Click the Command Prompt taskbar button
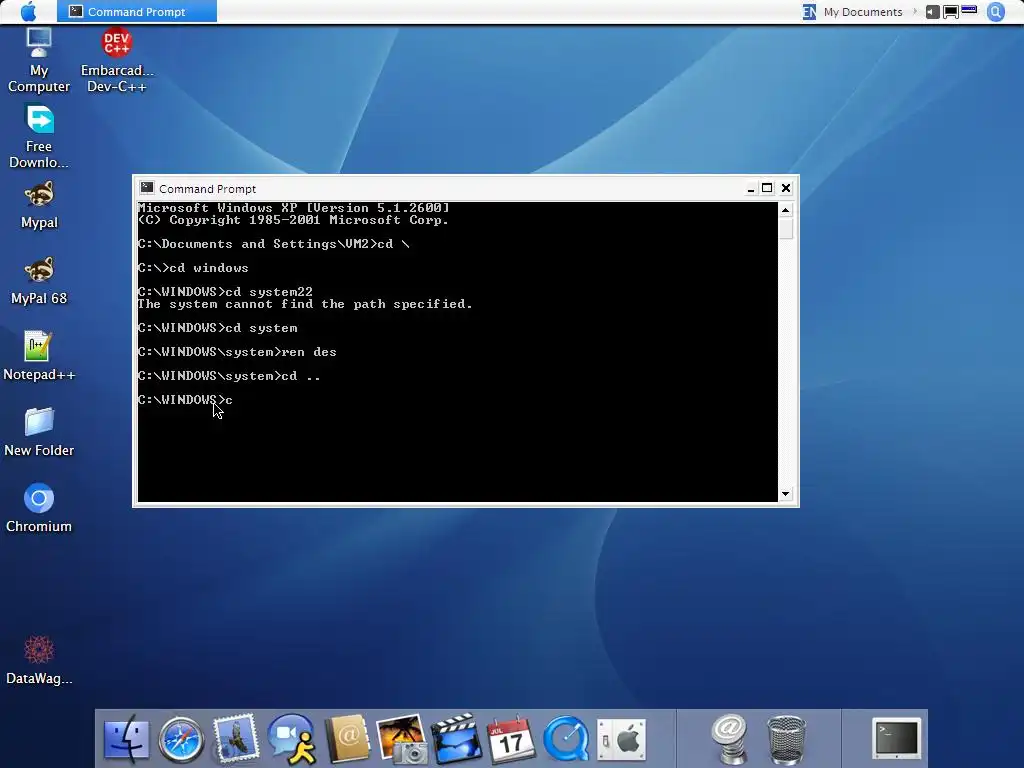This screenshot has height=768, width=1024. coord(136,11)
